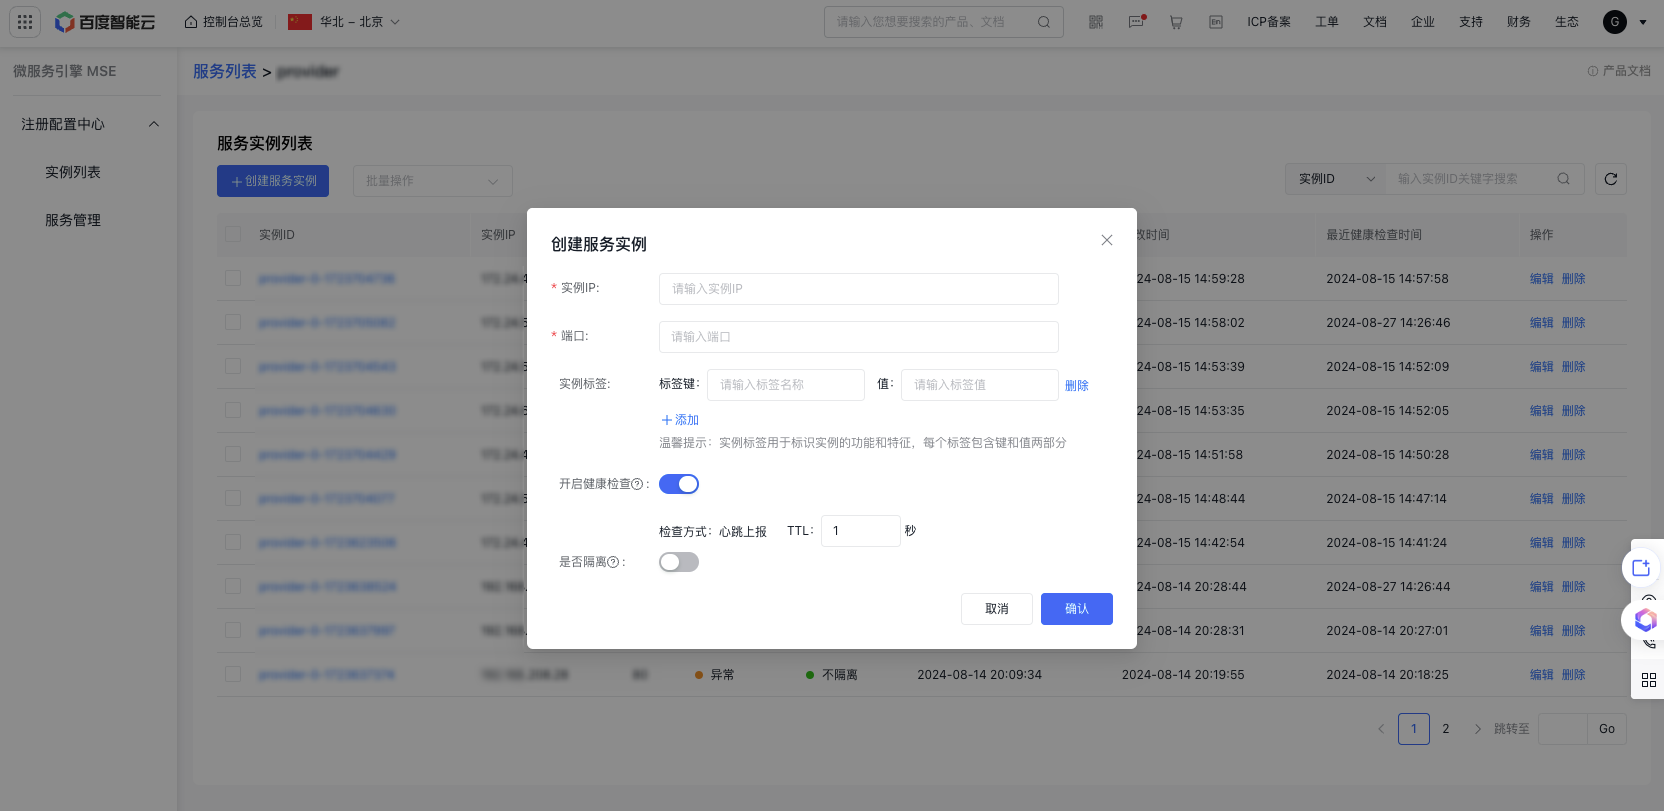
Task: Open 企业 in the header
Action: coord(1423,22)
